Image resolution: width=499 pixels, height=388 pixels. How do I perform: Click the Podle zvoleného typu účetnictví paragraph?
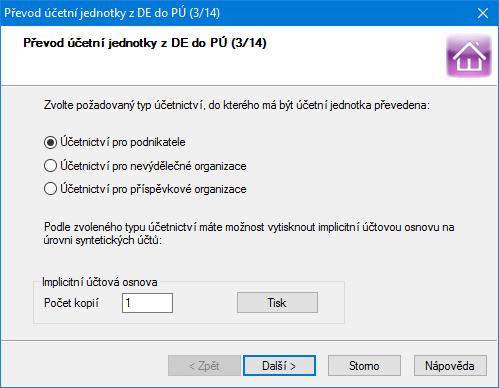[249, 233]
